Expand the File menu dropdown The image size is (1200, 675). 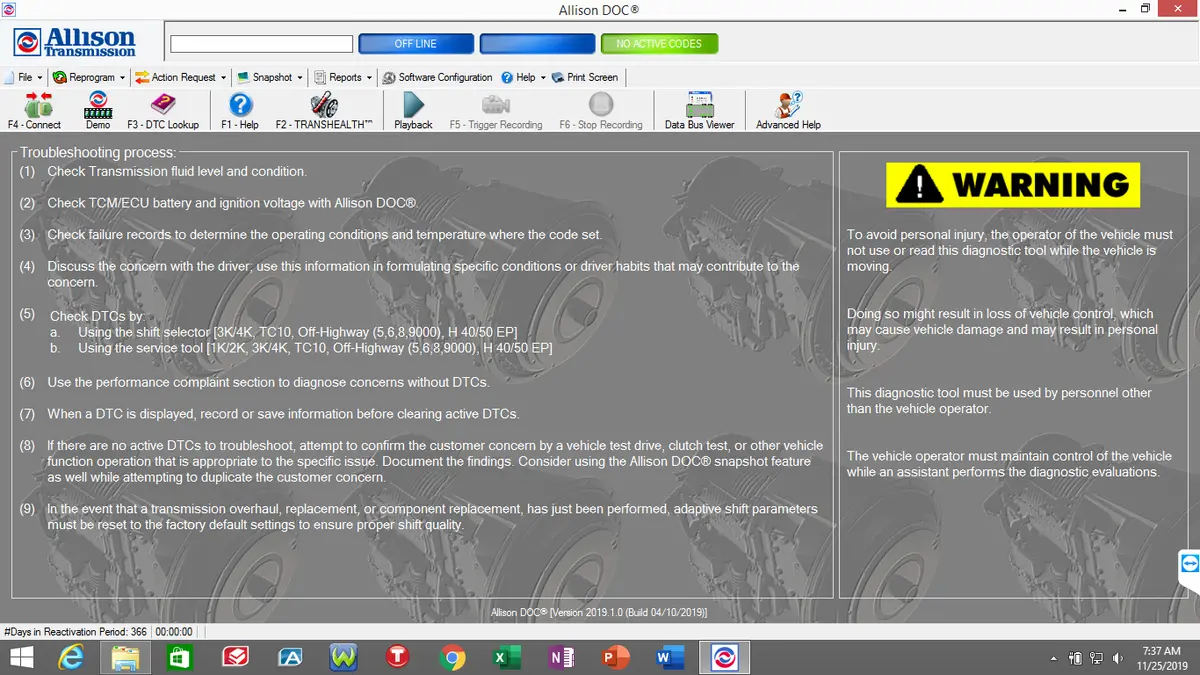(x=25, y=77)
